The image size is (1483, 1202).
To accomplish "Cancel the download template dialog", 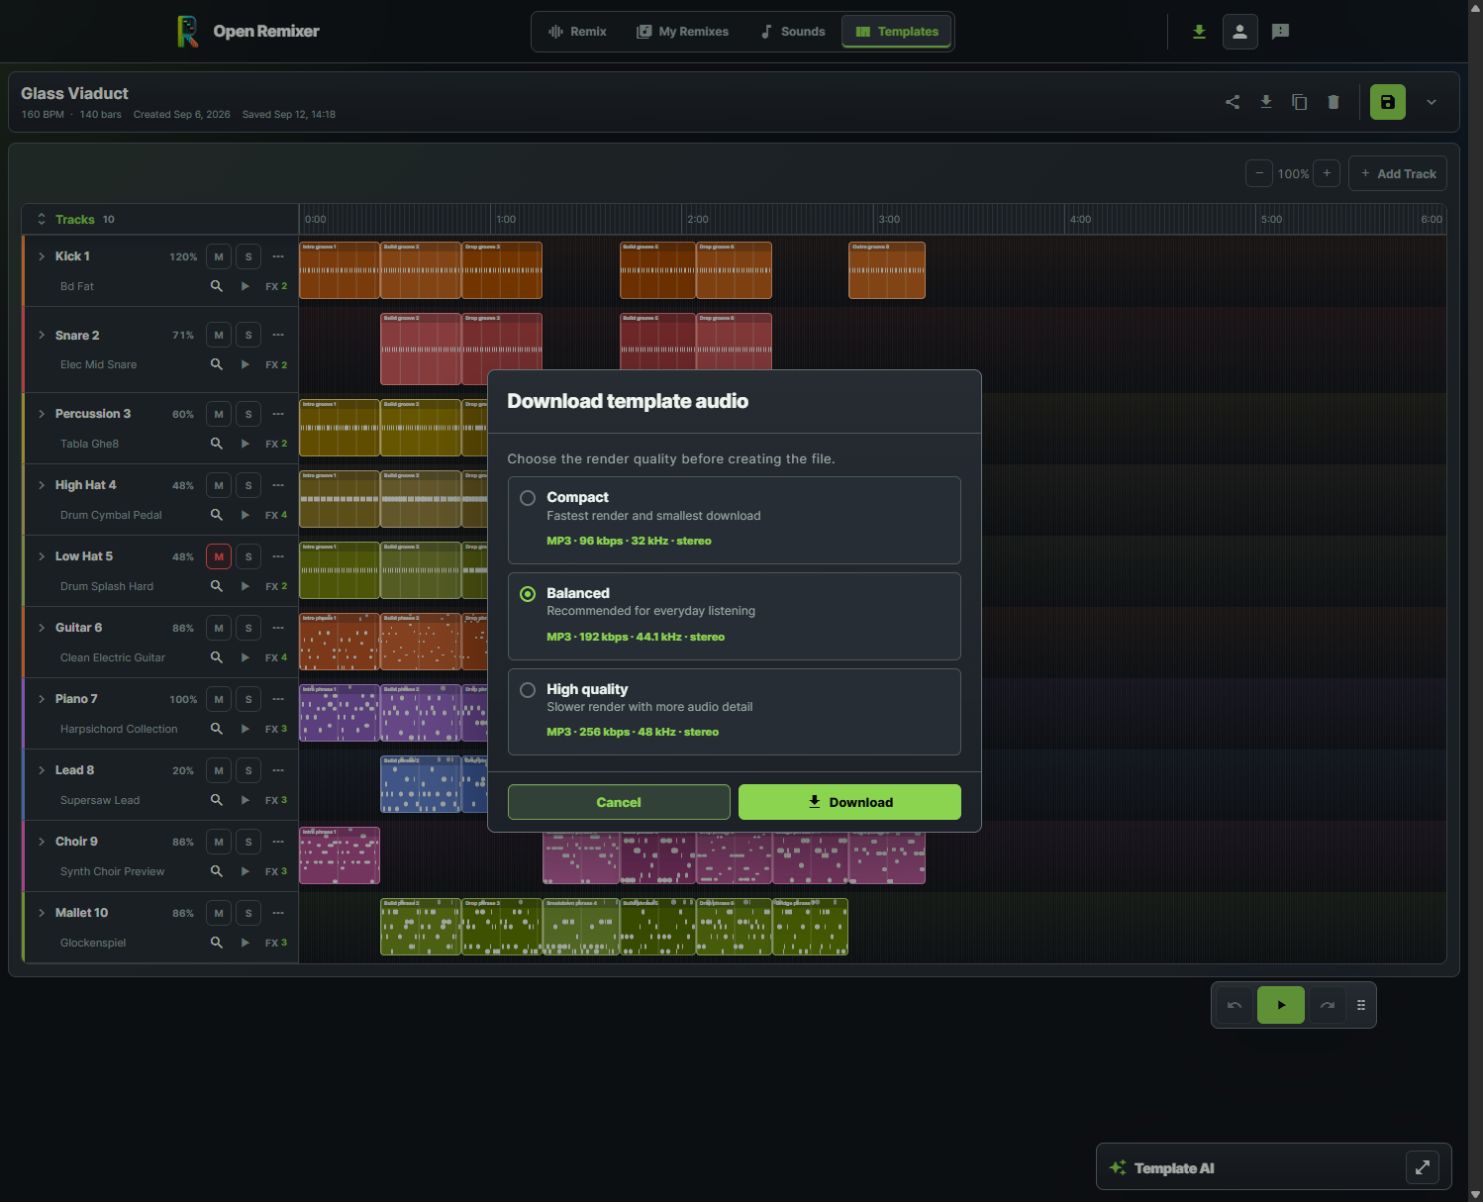I will point(619,802).
